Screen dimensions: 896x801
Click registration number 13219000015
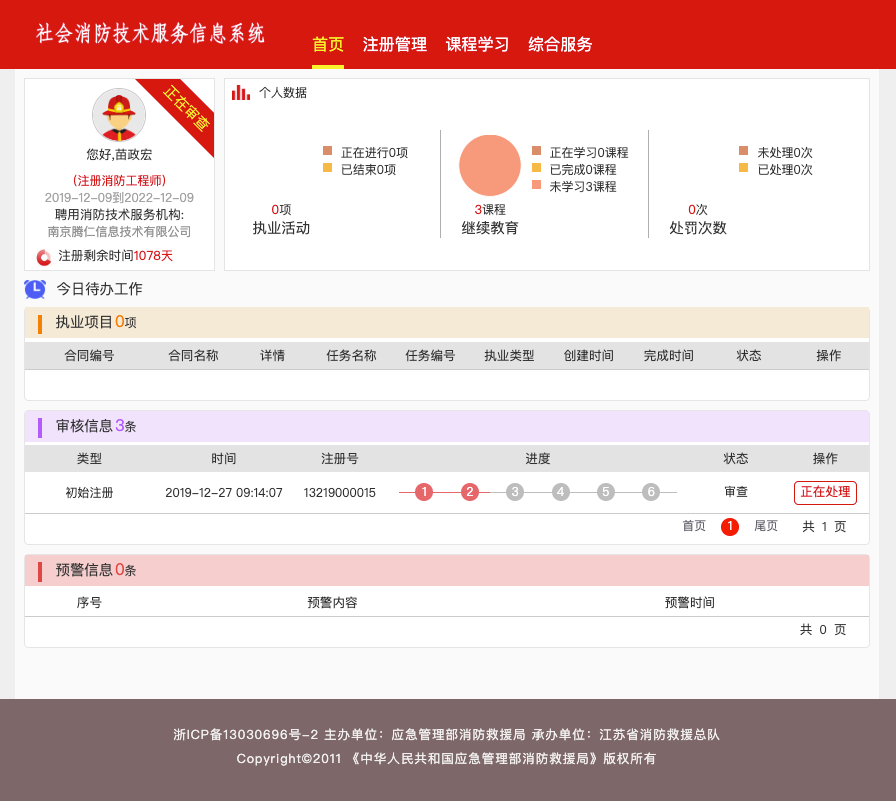point(339,492)
